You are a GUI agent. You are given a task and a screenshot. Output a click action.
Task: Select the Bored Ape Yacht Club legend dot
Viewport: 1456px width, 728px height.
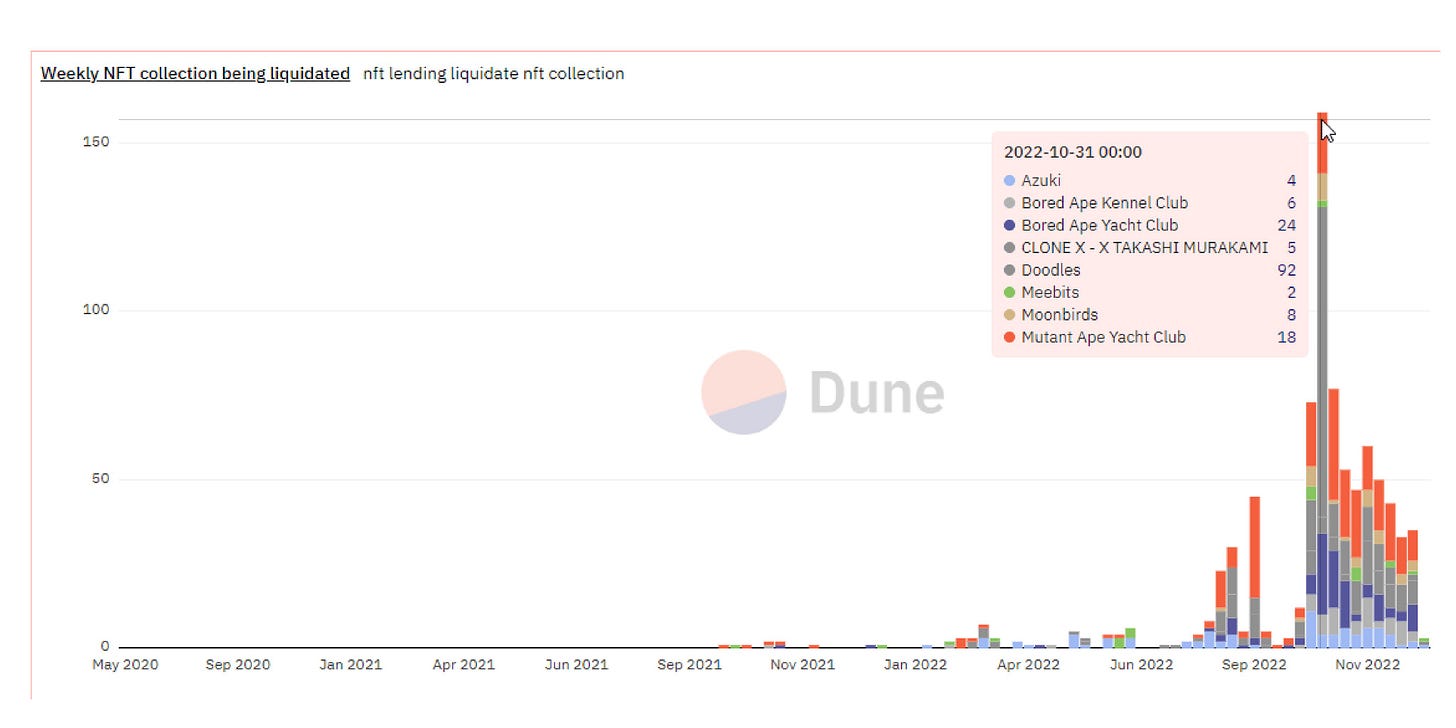pyautogui.click(x=1009, y=226)
